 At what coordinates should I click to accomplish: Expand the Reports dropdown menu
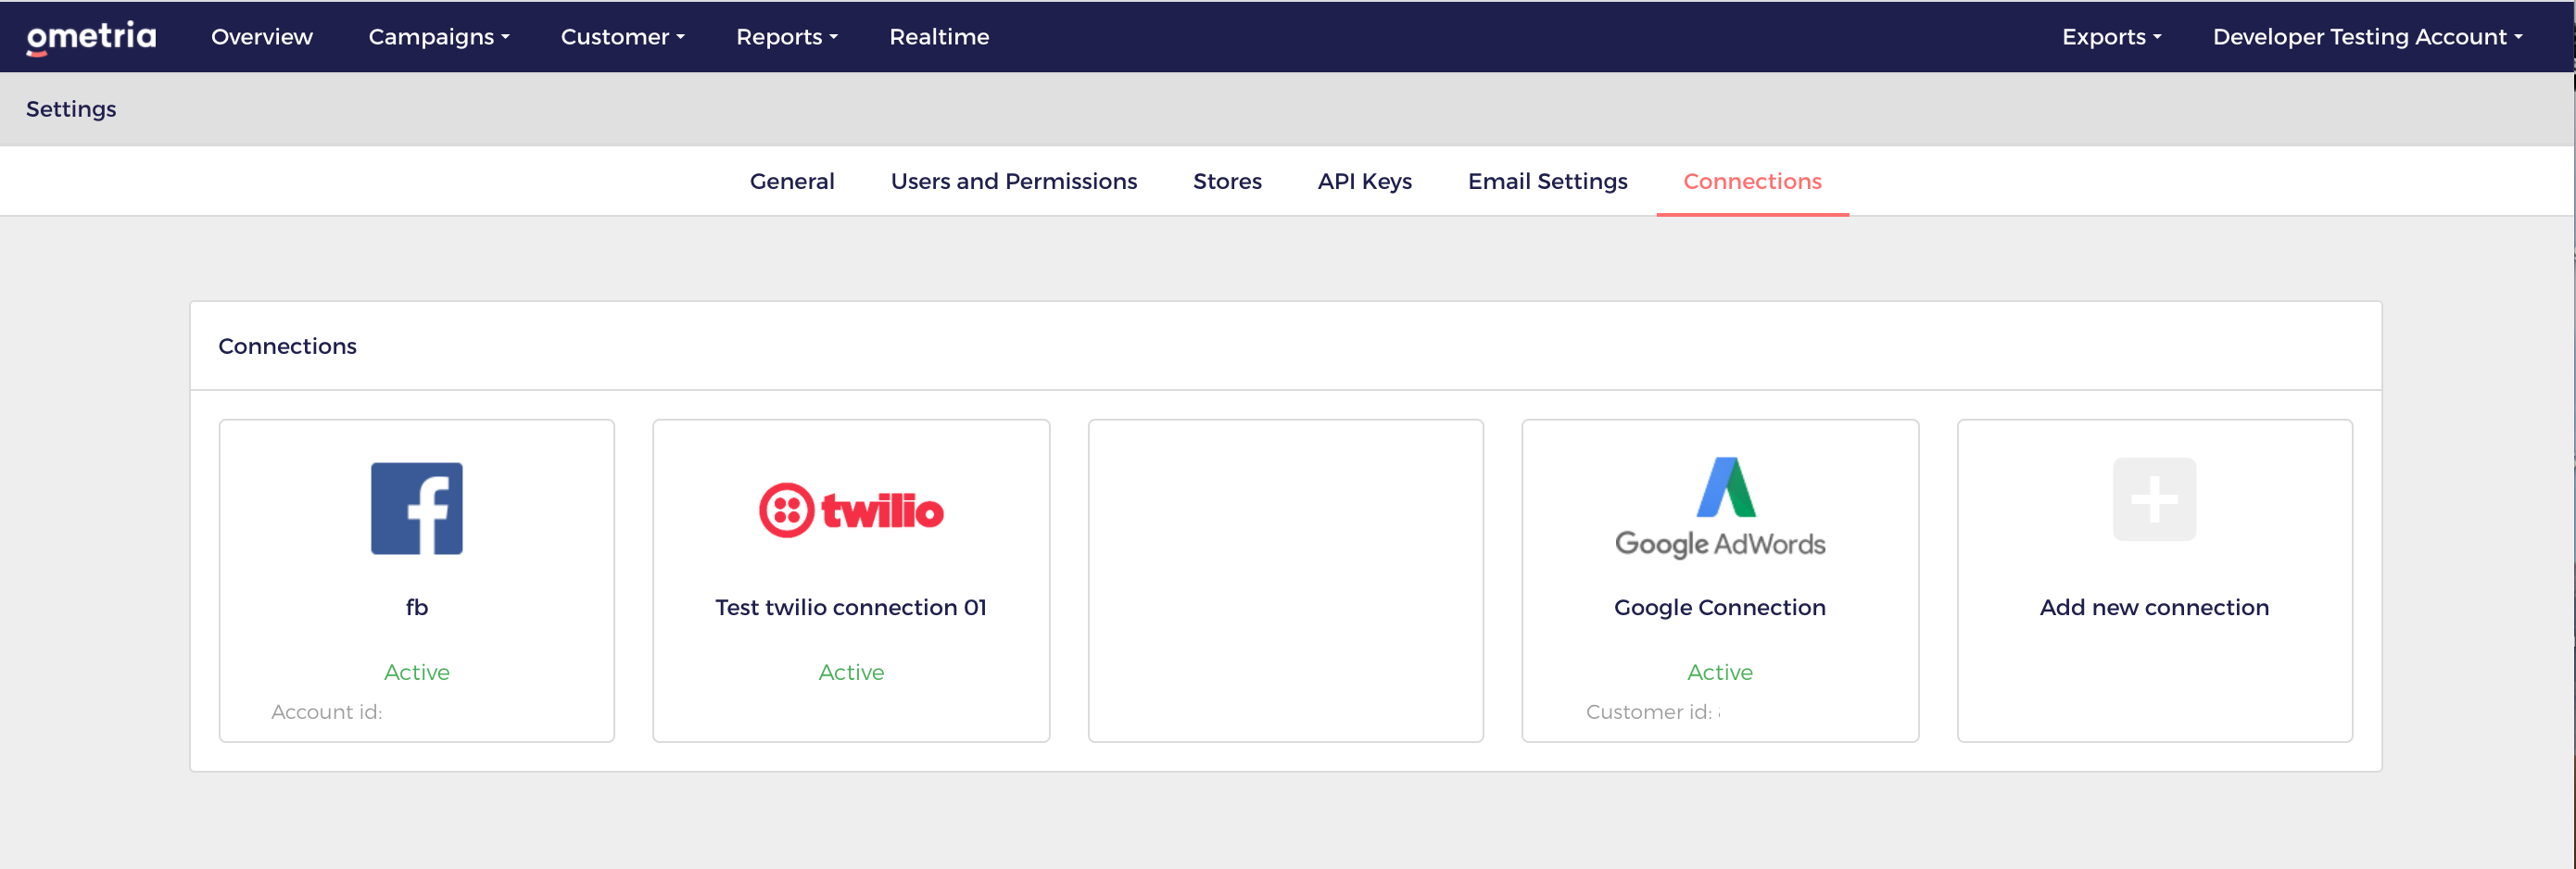pos(787,37)
